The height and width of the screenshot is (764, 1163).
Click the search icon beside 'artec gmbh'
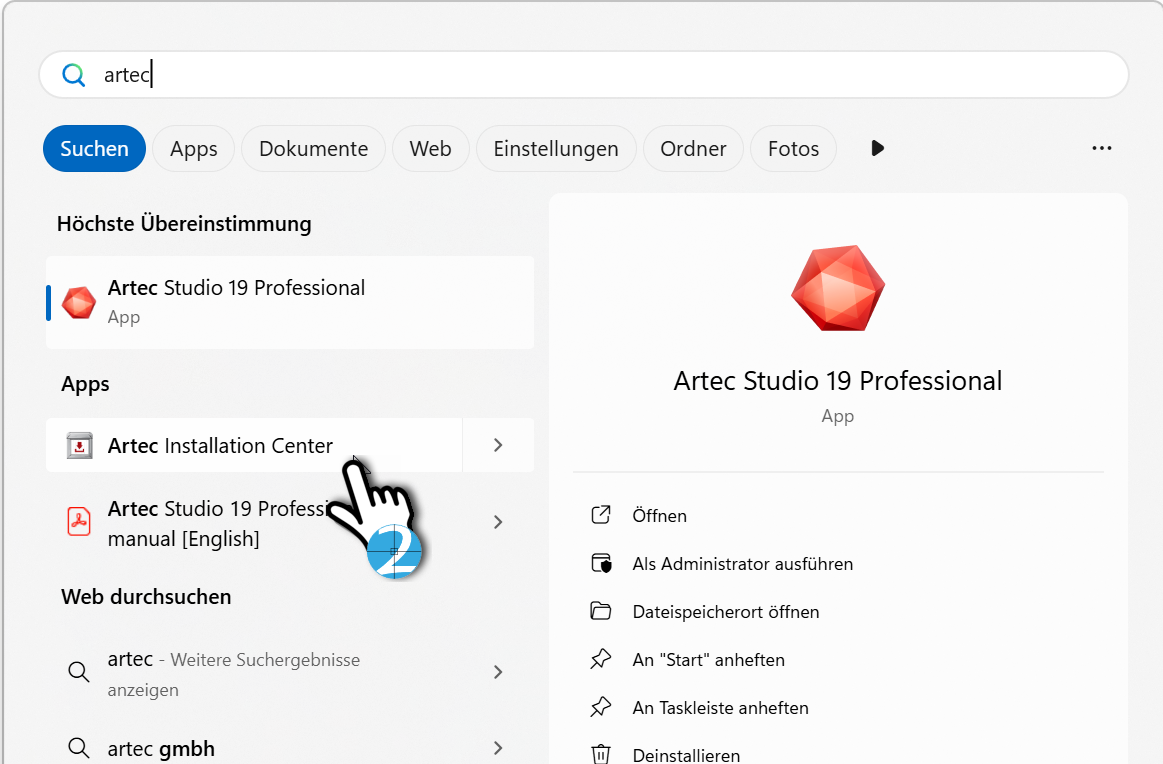(79, 748)
